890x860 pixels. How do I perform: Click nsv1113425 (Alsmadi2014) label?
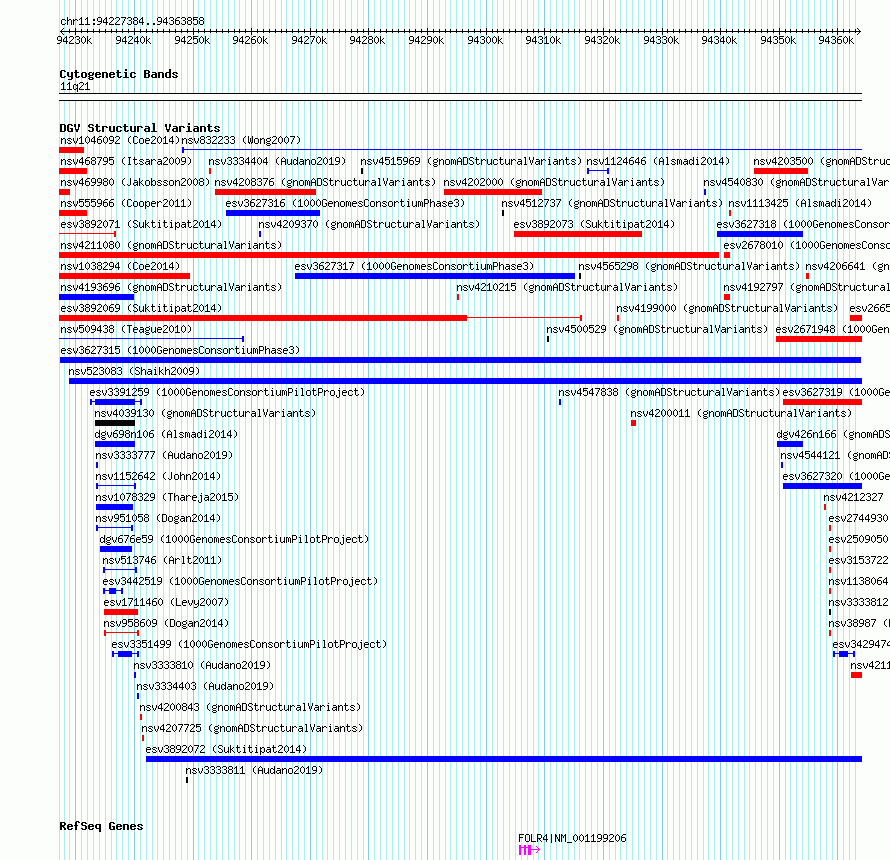[x=800, y=203]
